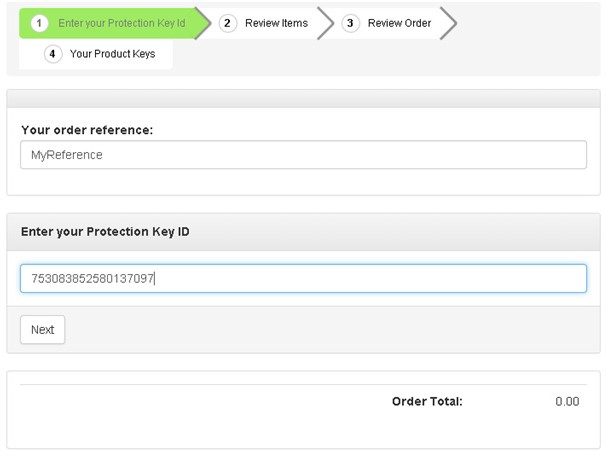606x456 pixels.
Task: Open the 'Enter your Protection Key Id' step
Action: 121,23
